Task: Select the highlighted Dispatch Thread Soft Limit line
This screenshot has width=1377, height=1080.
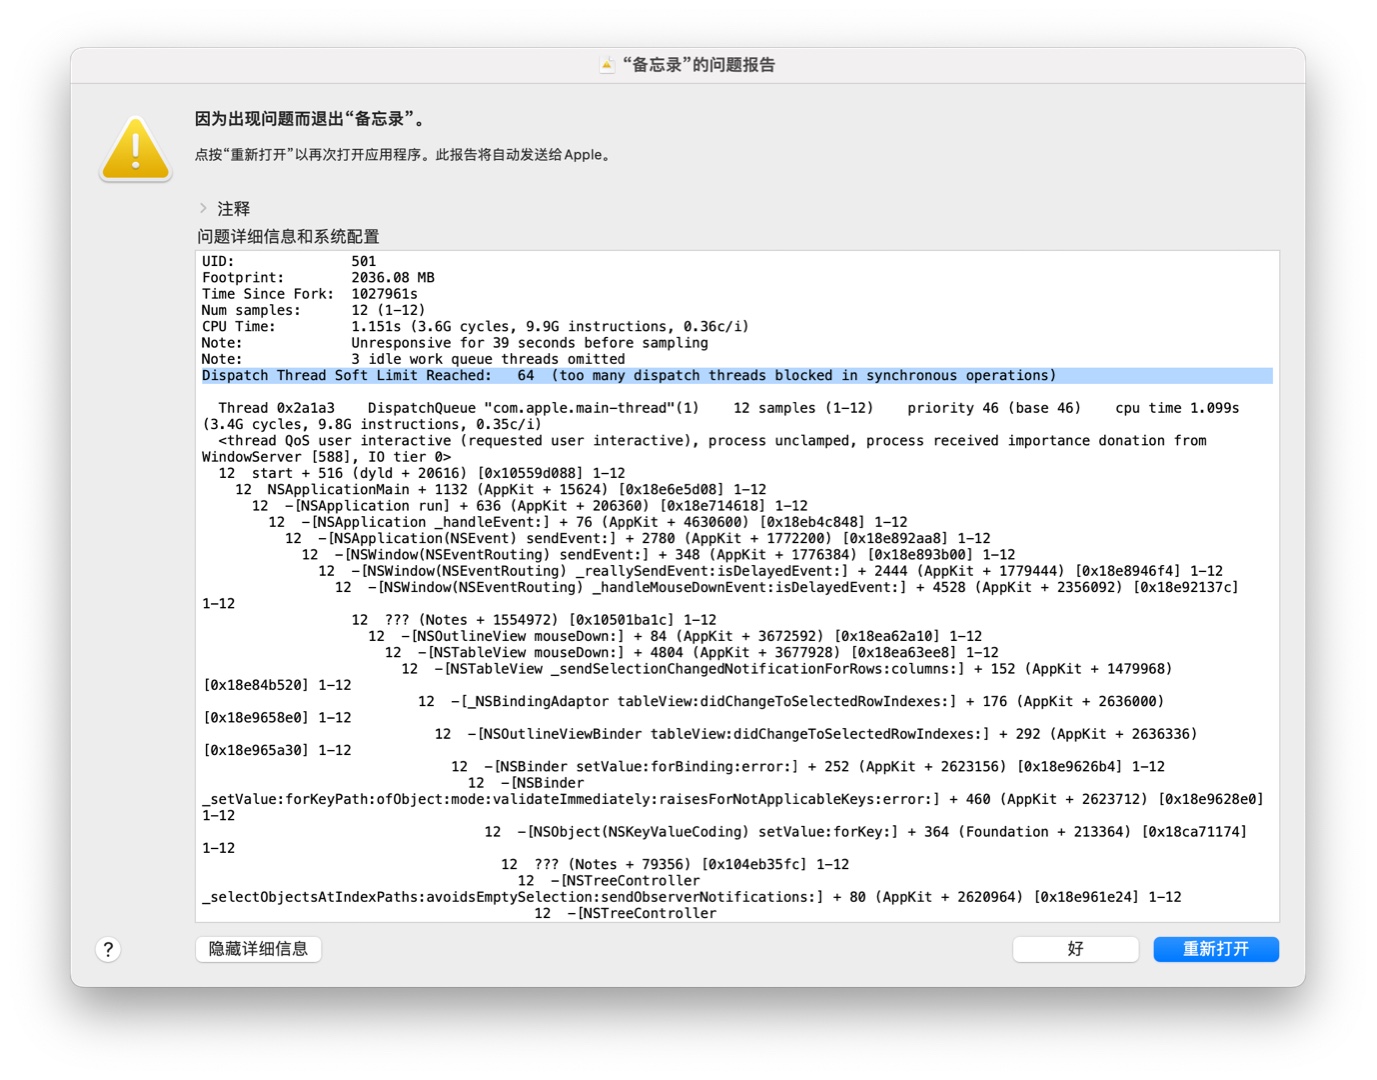Action: coord(737,376)
